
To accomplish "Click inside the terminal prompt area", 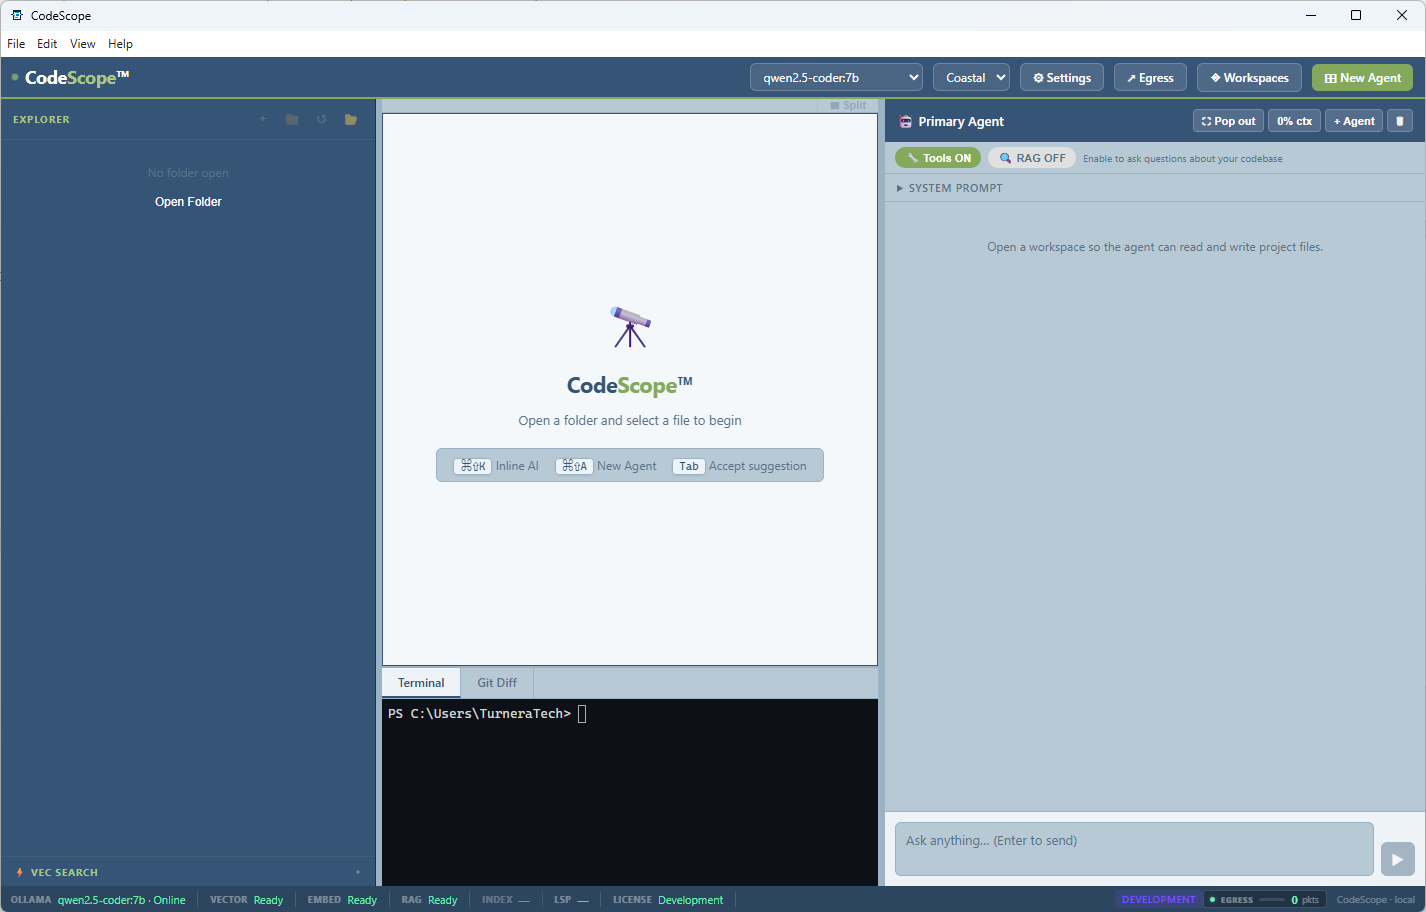I will (630, 792).
